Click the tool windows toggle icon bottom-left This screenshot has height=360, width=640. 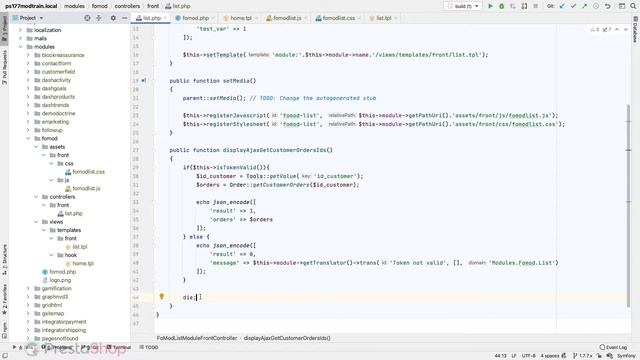coord(5,356)
